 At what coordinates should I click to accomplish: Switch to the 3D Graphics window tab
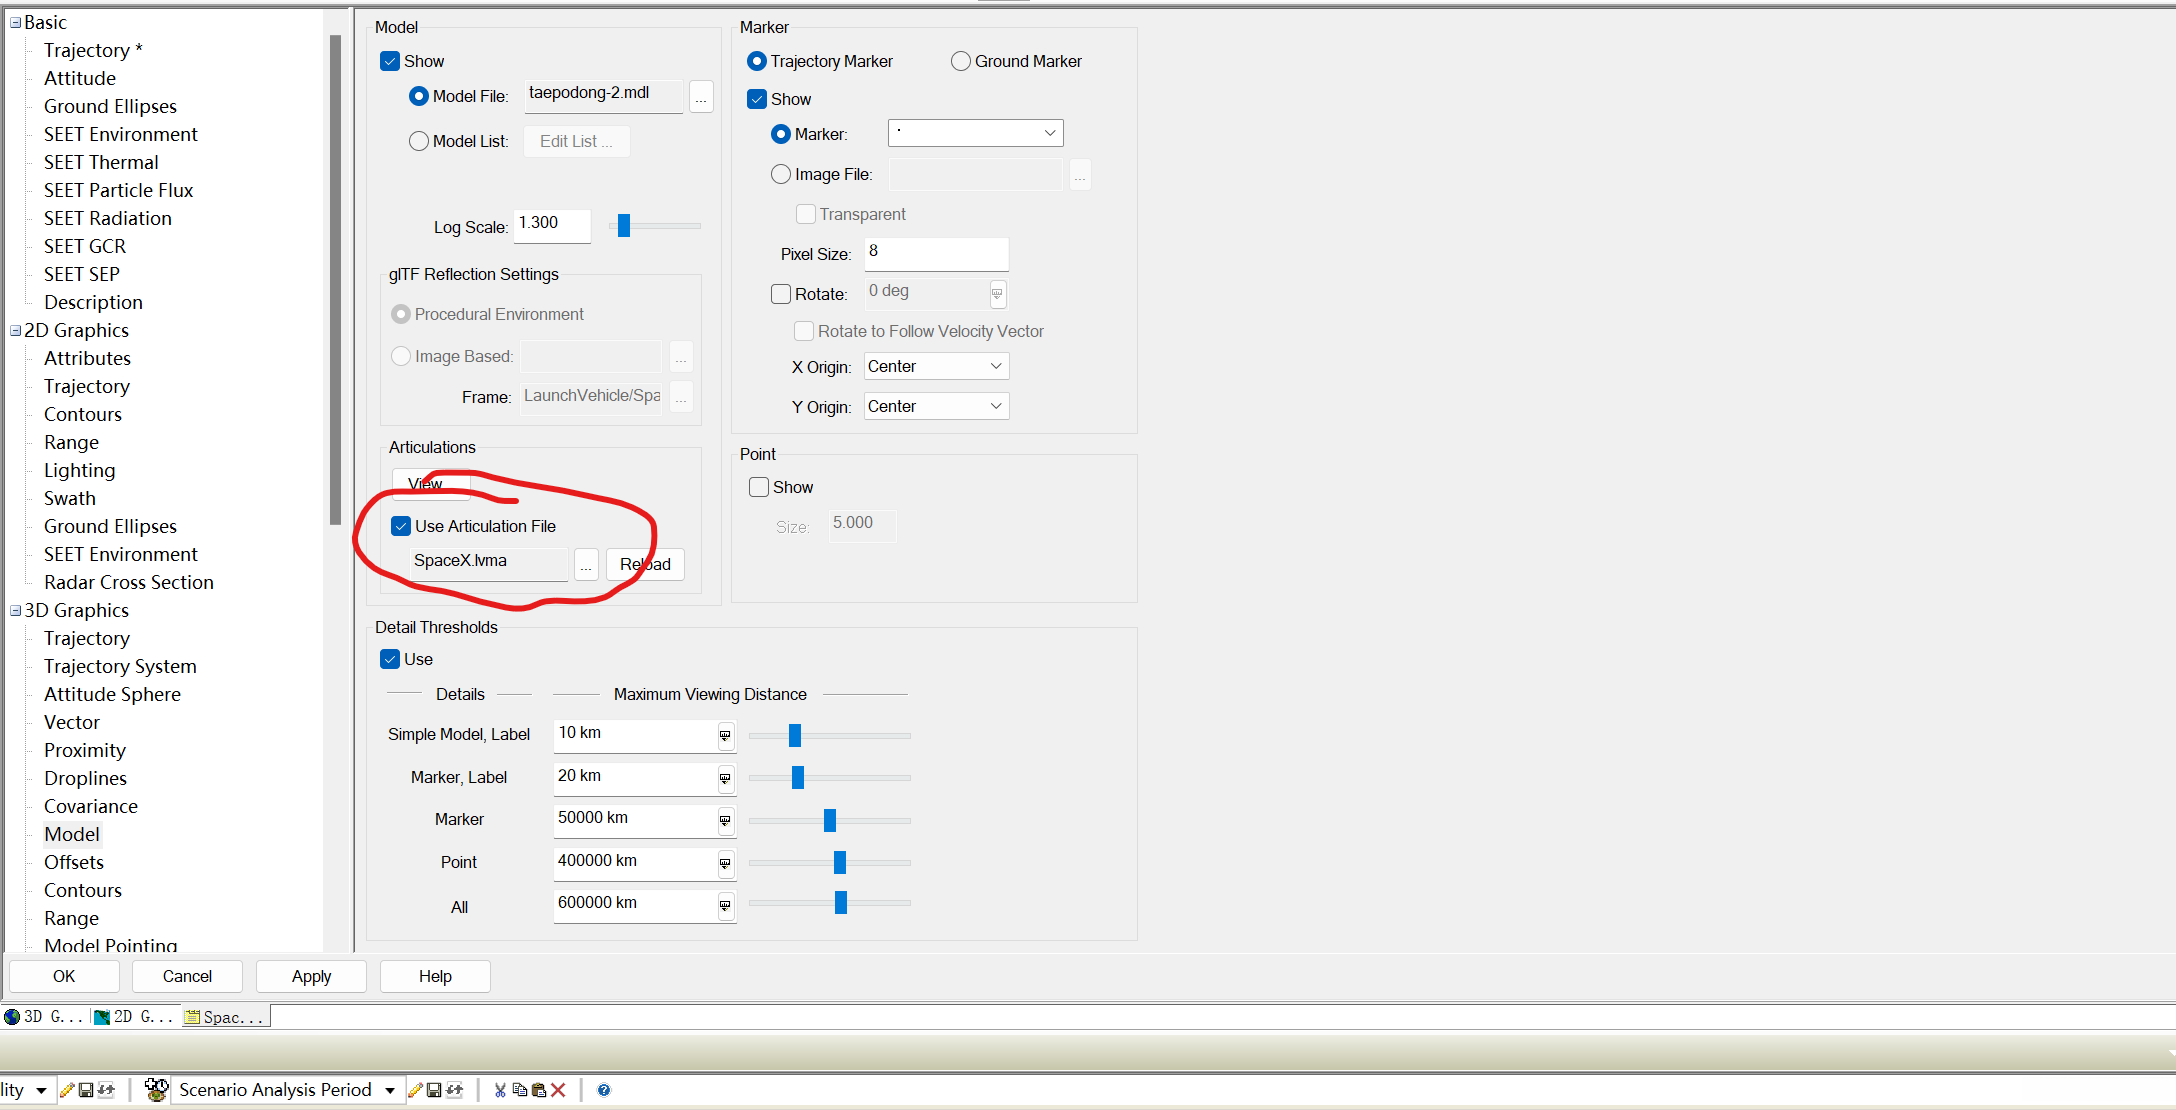click(44, 1017)
